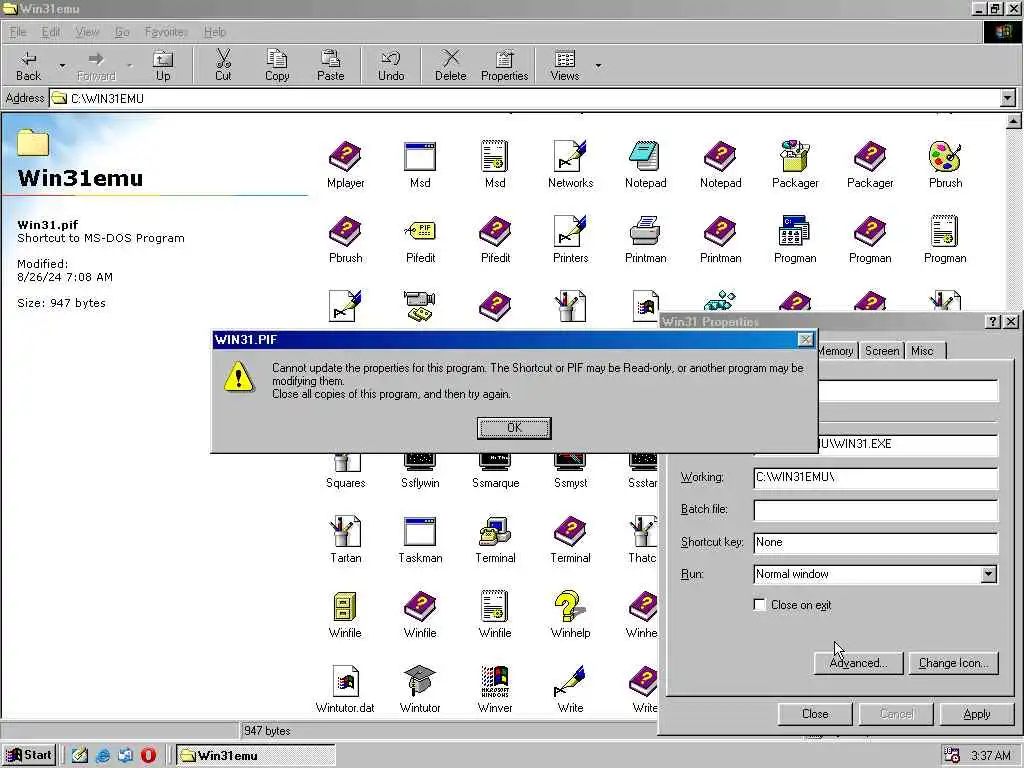
Task: Go Up one folder level
Action: click(x=163, y=65)
